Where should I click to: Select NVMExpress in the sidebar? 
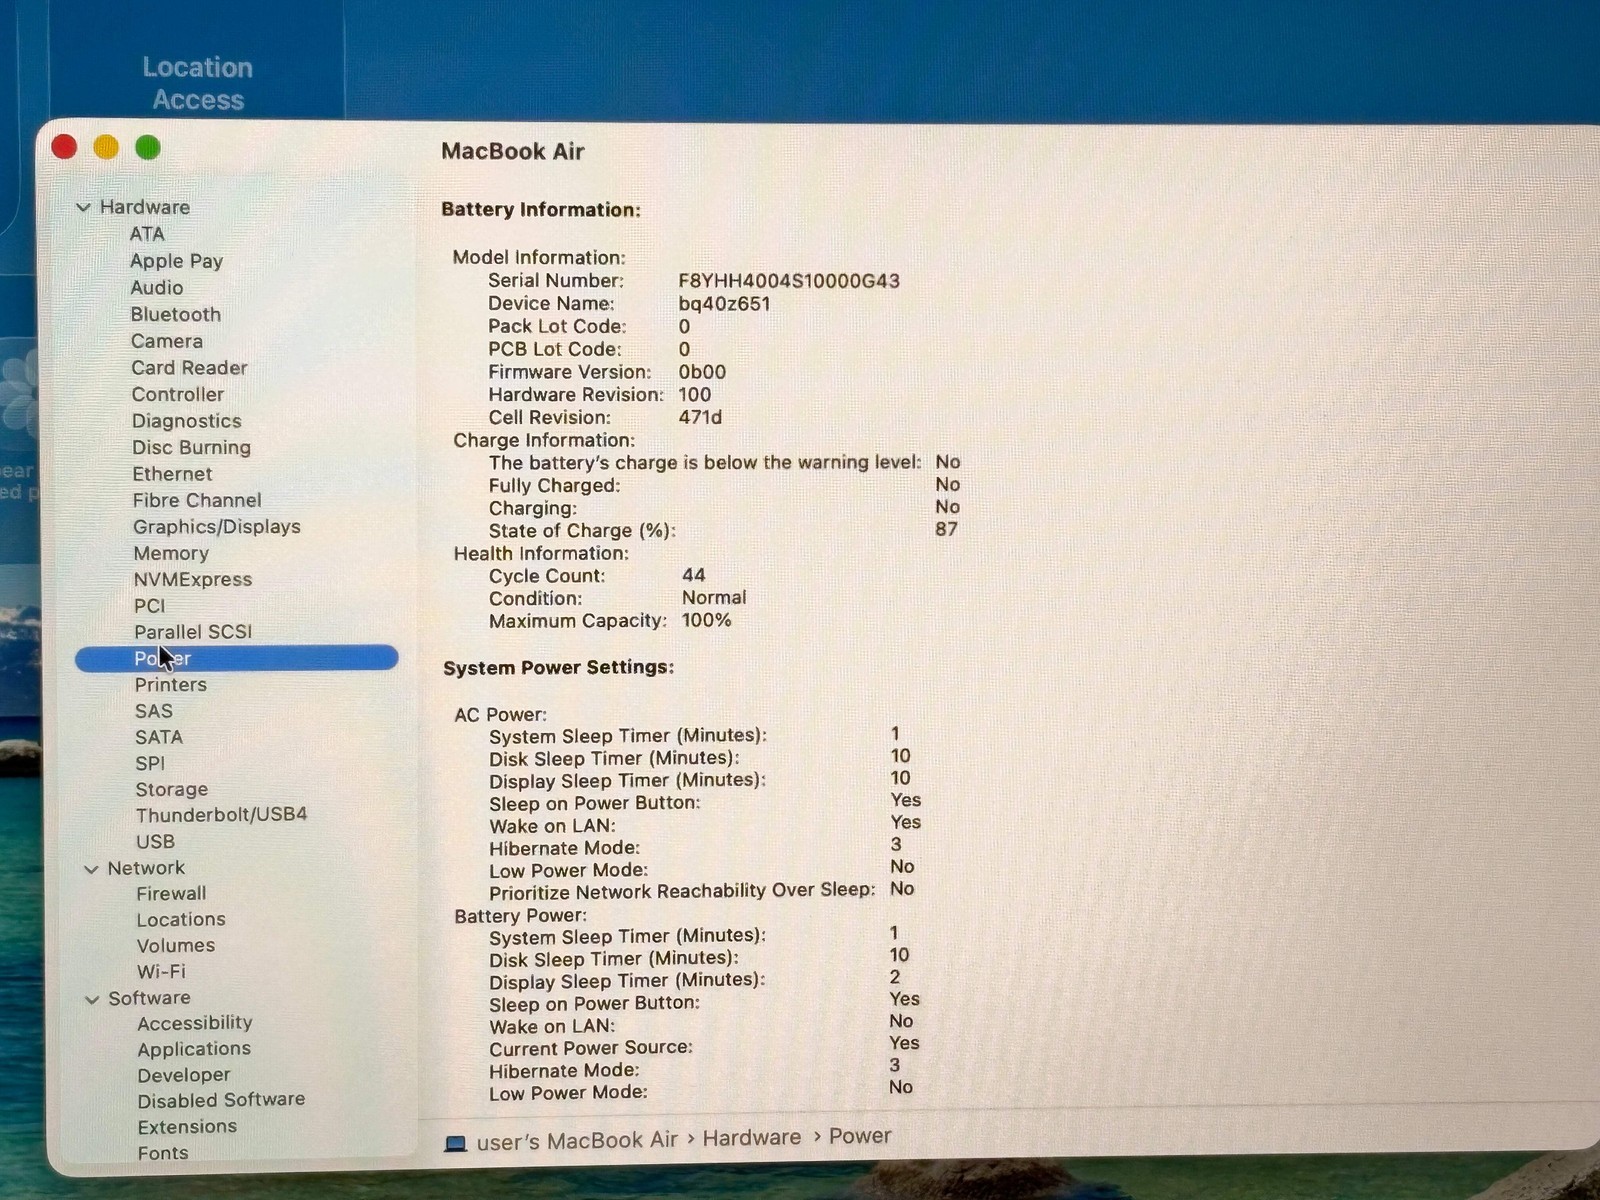point(193,579)
